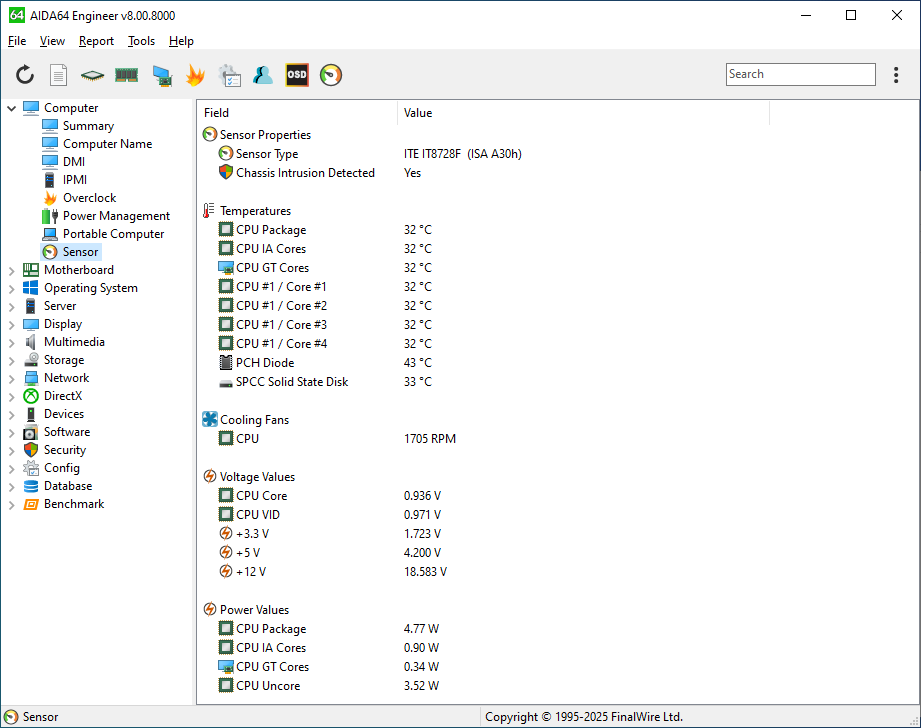
Task: Open the Tools menu
Action: pos(142,41)
